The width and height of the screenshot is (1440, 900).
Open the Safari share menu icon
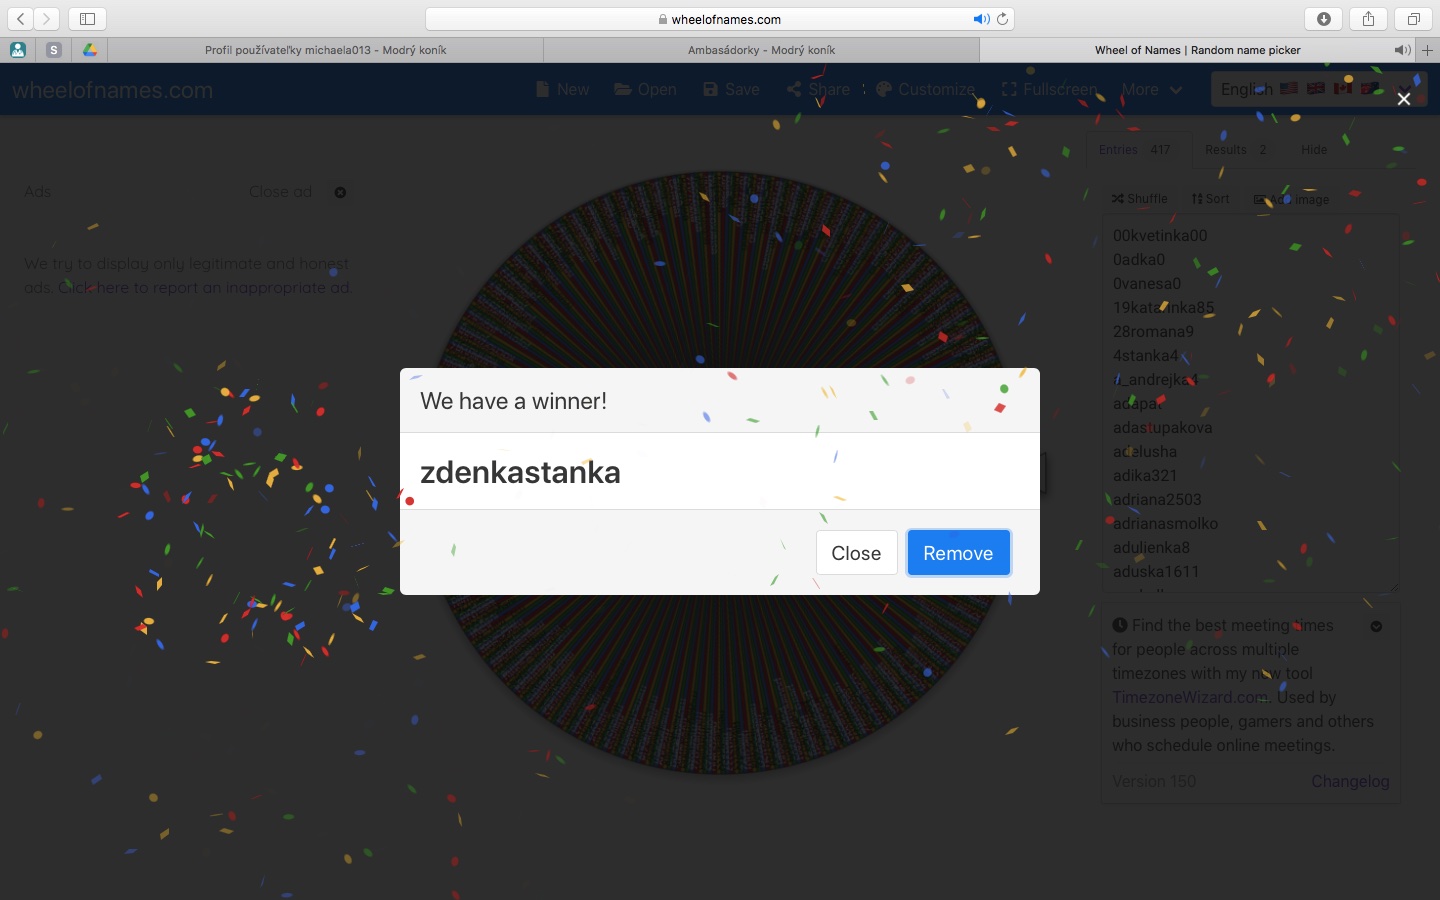pos(1368,19)
